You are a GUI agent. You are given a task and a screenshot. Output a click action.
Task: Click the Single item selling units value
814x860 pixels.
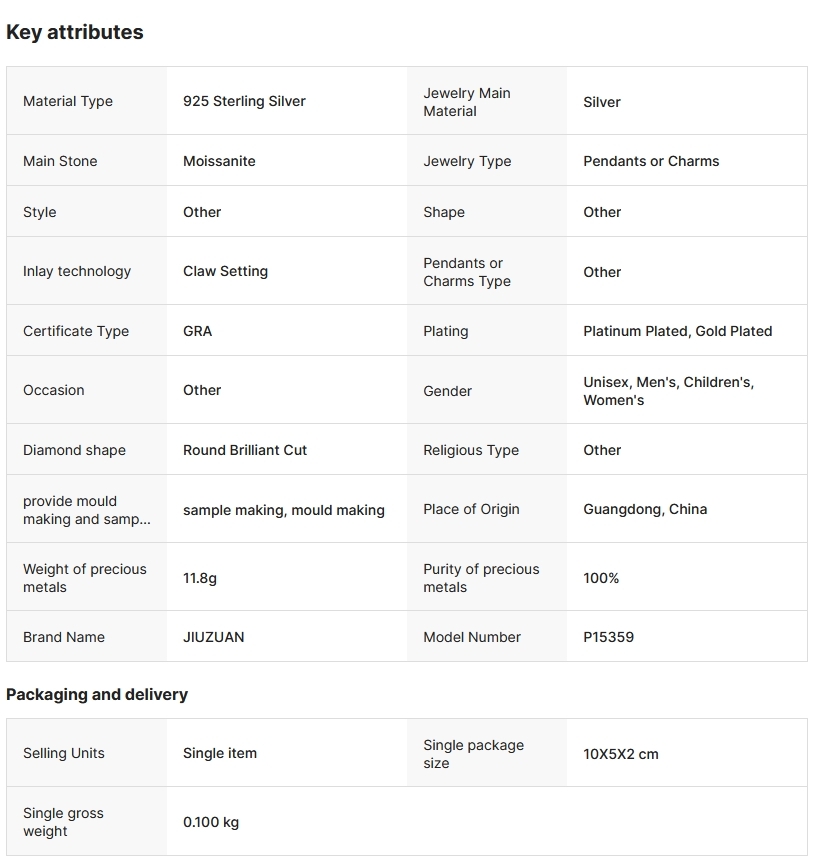point(220,753)
